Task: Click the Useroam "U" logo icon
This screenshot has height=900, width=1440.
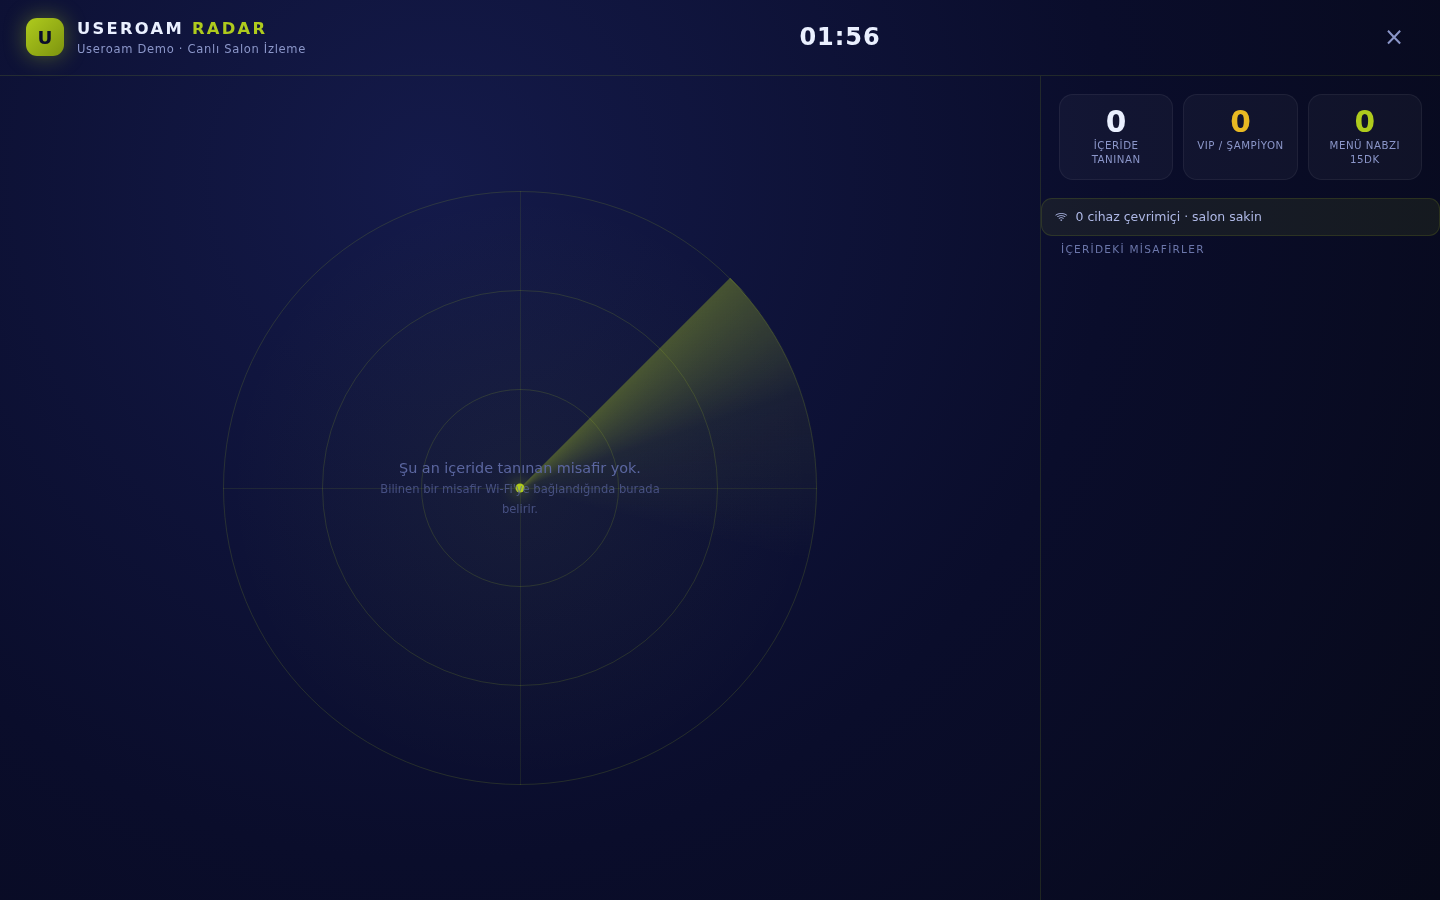Action: [45, 37]
